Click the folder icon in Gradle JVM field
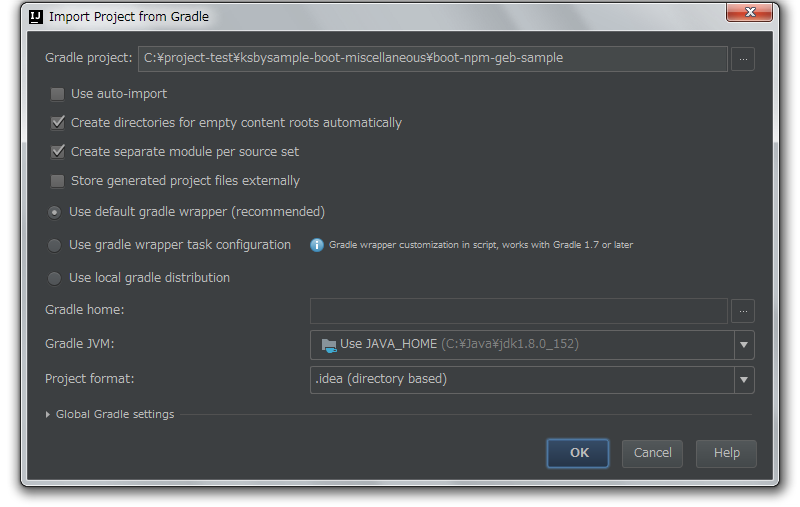Viewport: 800px width, 507px height. tap(329, 345)
